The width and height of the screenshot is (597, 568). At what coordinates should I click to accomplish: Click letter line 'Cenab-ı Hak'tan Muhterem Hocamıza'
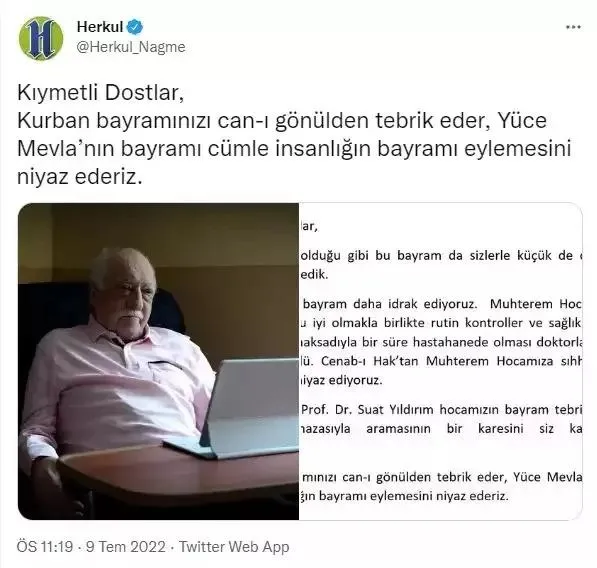click(x=442, y=361)
